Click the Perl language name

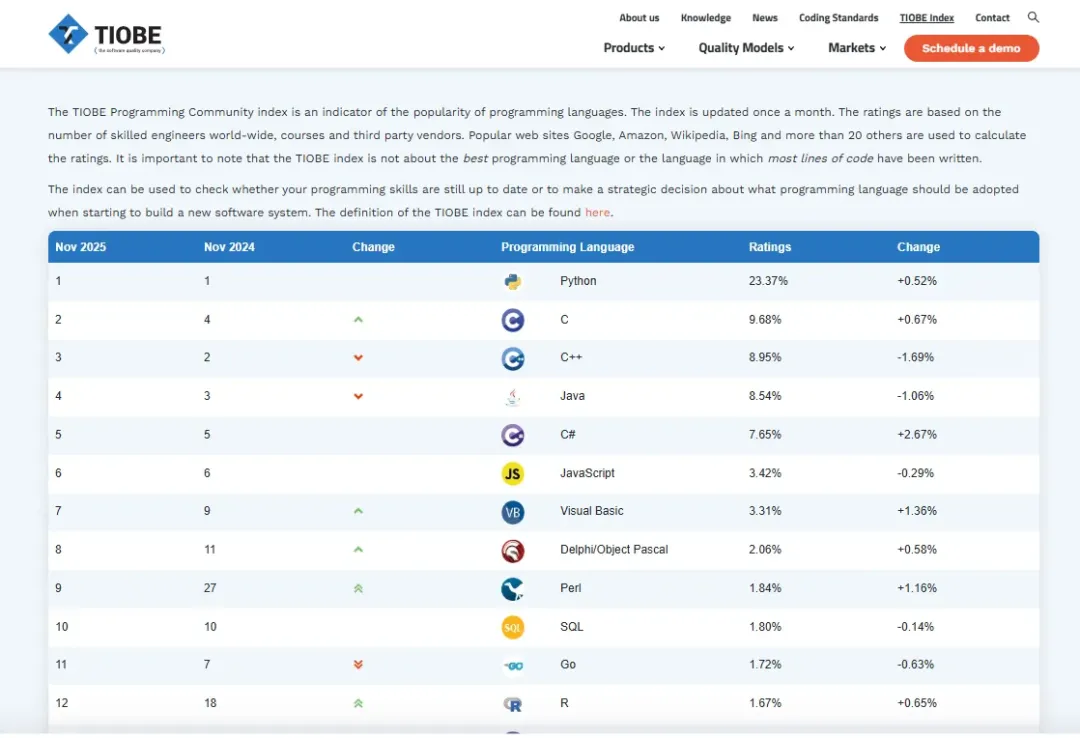point(570,588)
